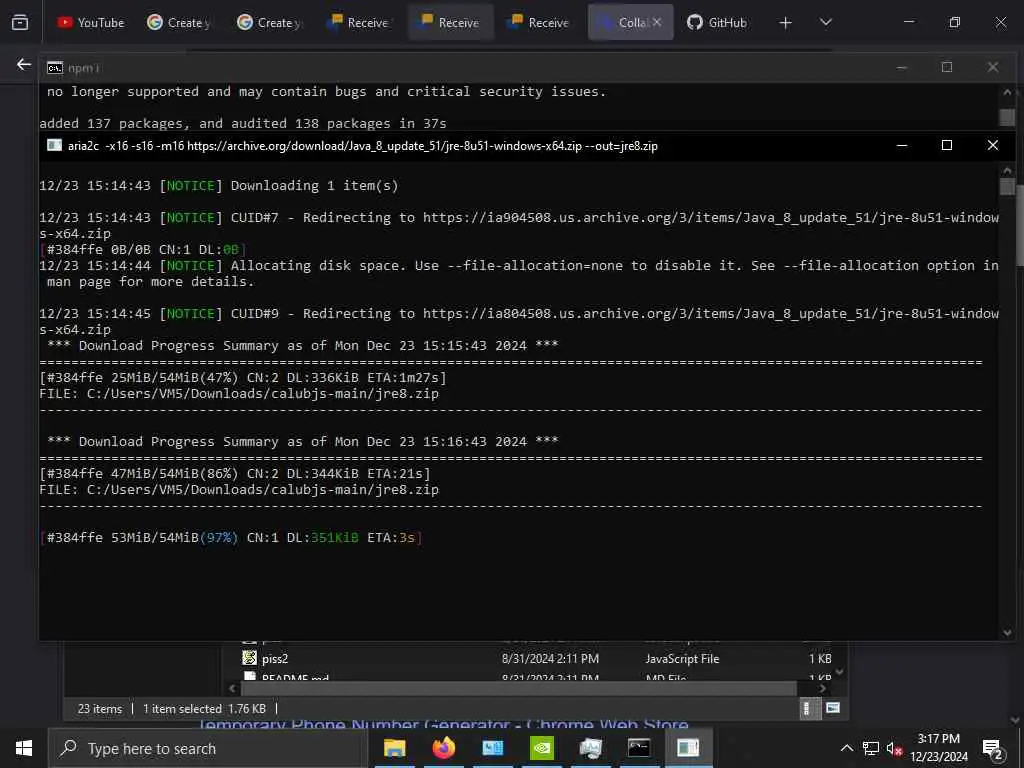
Task: Click the File Explorer horizontal scrollbar thumb
Action: [x=519, y=688]
